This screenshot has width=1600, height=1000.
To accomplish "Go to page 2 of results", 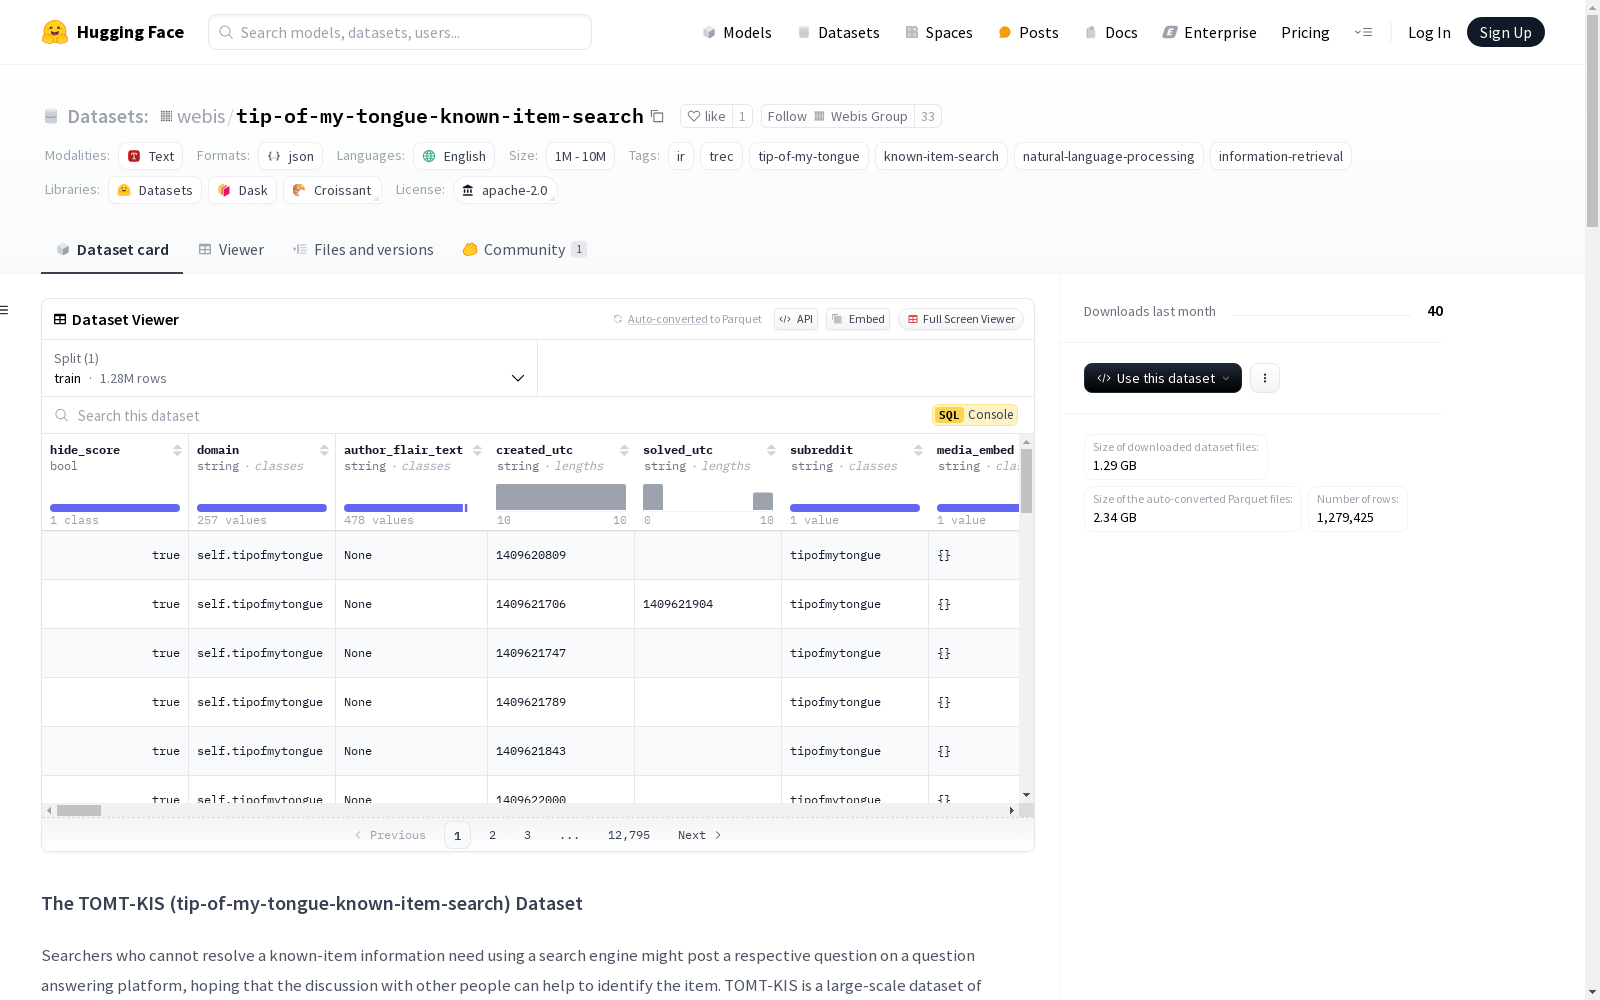I will click(492, 835).
